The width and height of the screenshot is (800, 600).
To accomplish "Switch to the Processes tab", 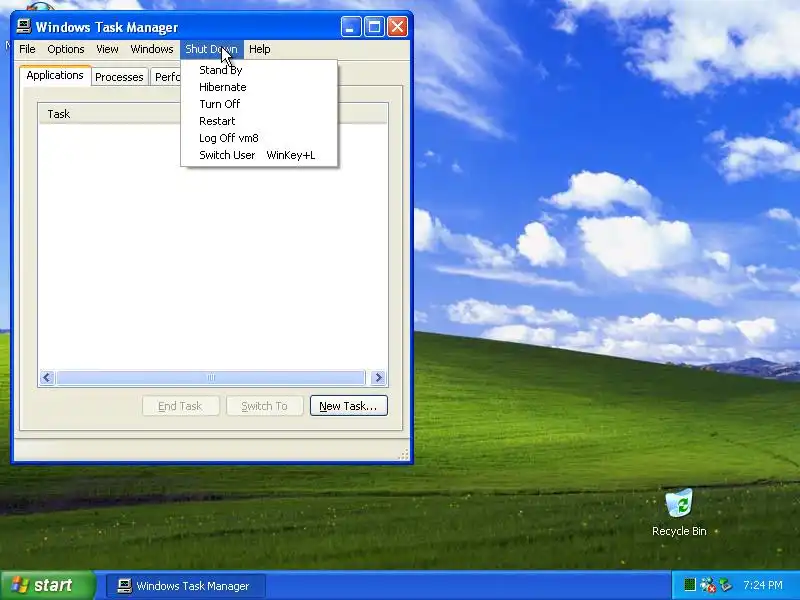I will coord(119,77).
